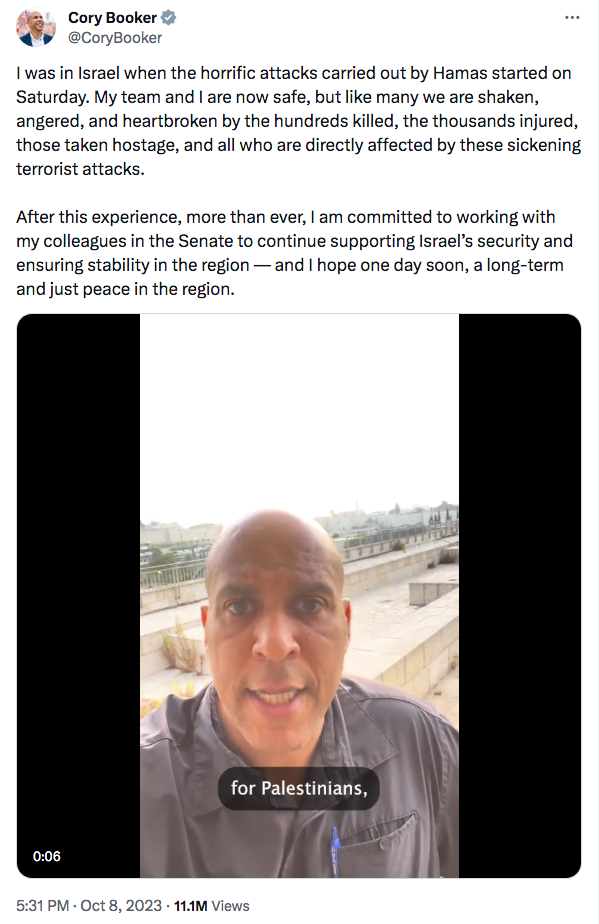Click the first paragraph about the Hamas attacks
Screen dimensions: 599x924
tap(298, 121)
